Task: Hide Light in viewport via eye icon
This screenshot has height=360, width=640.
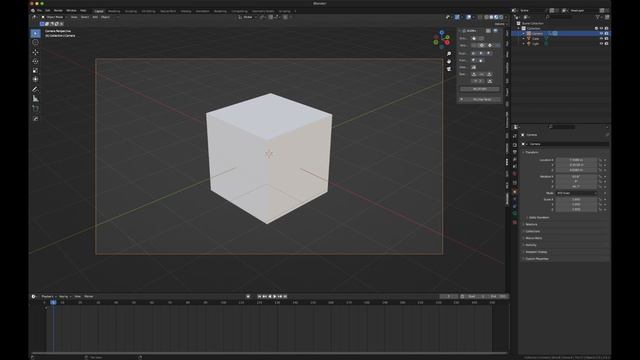Action: point(601,43)
